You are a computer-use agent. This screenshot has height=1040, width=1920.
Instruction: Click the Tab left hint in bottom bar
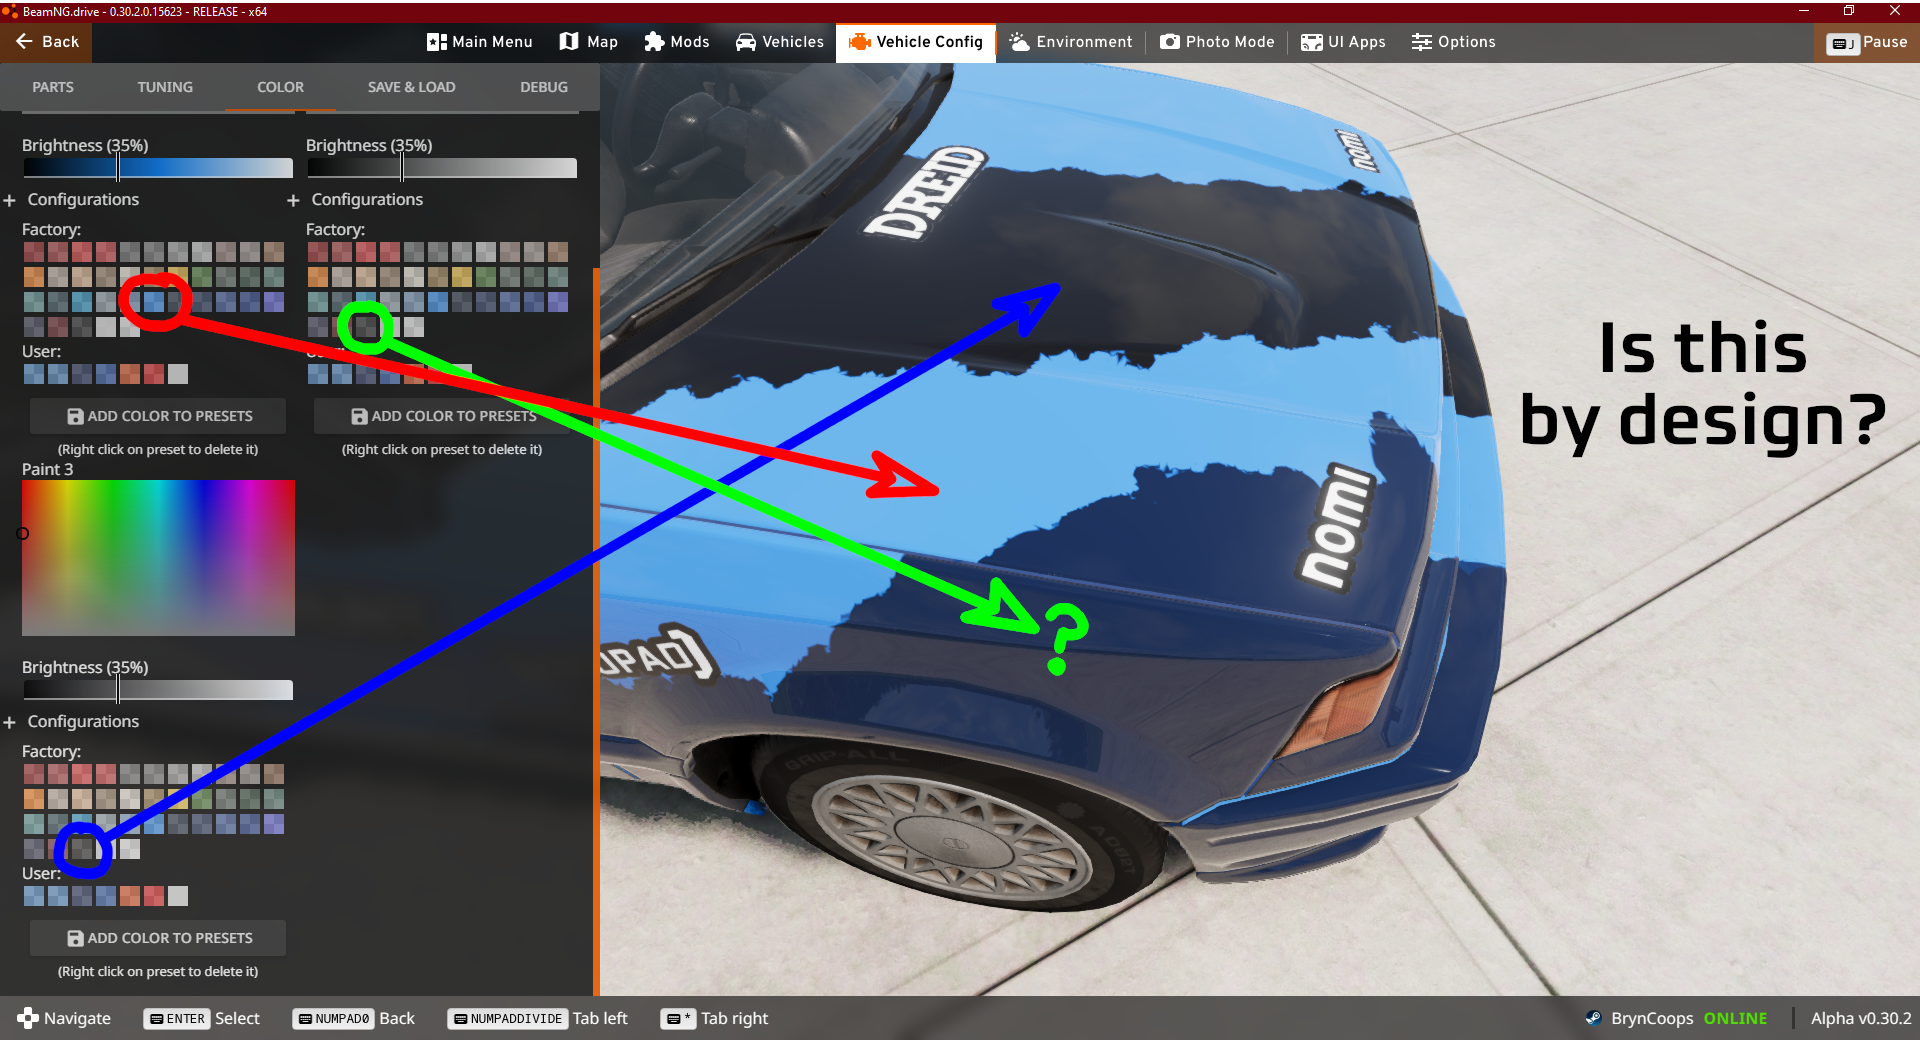click(x=538, y=1018)
